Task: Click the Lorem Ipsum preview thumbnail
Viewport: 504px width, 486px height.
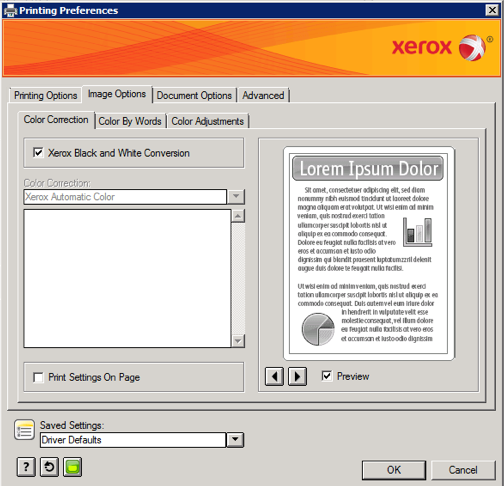Action: pos(369,253)
